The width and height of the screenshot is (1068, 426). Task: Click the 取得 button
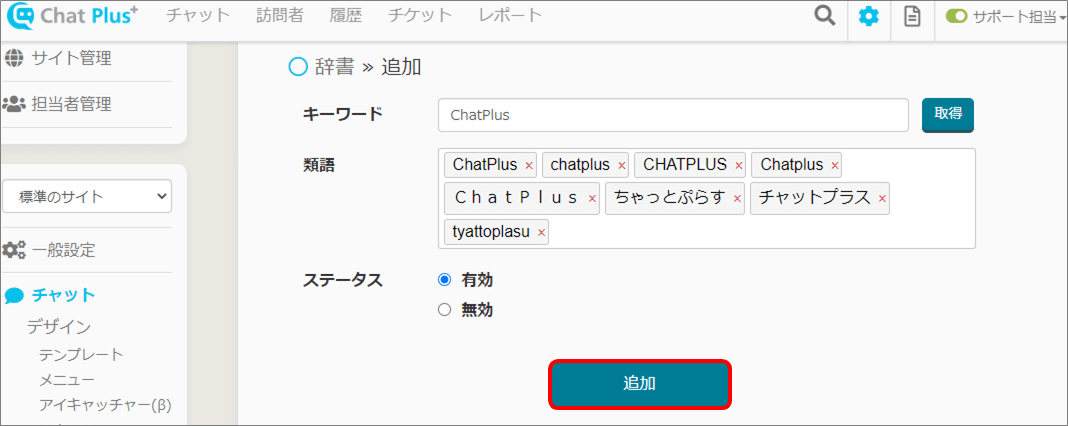tap(947, 114)
